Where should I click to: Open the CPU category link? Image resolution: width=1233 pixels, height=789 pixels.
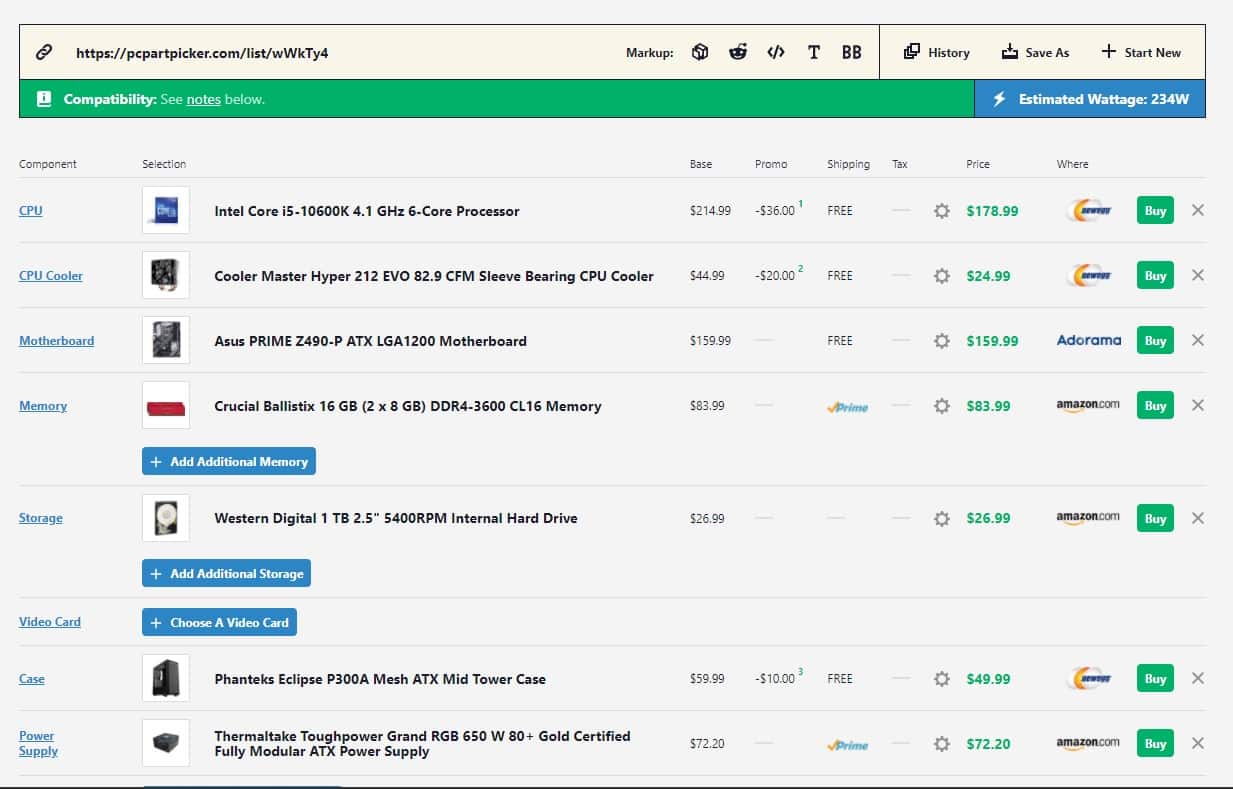point(31,211)
